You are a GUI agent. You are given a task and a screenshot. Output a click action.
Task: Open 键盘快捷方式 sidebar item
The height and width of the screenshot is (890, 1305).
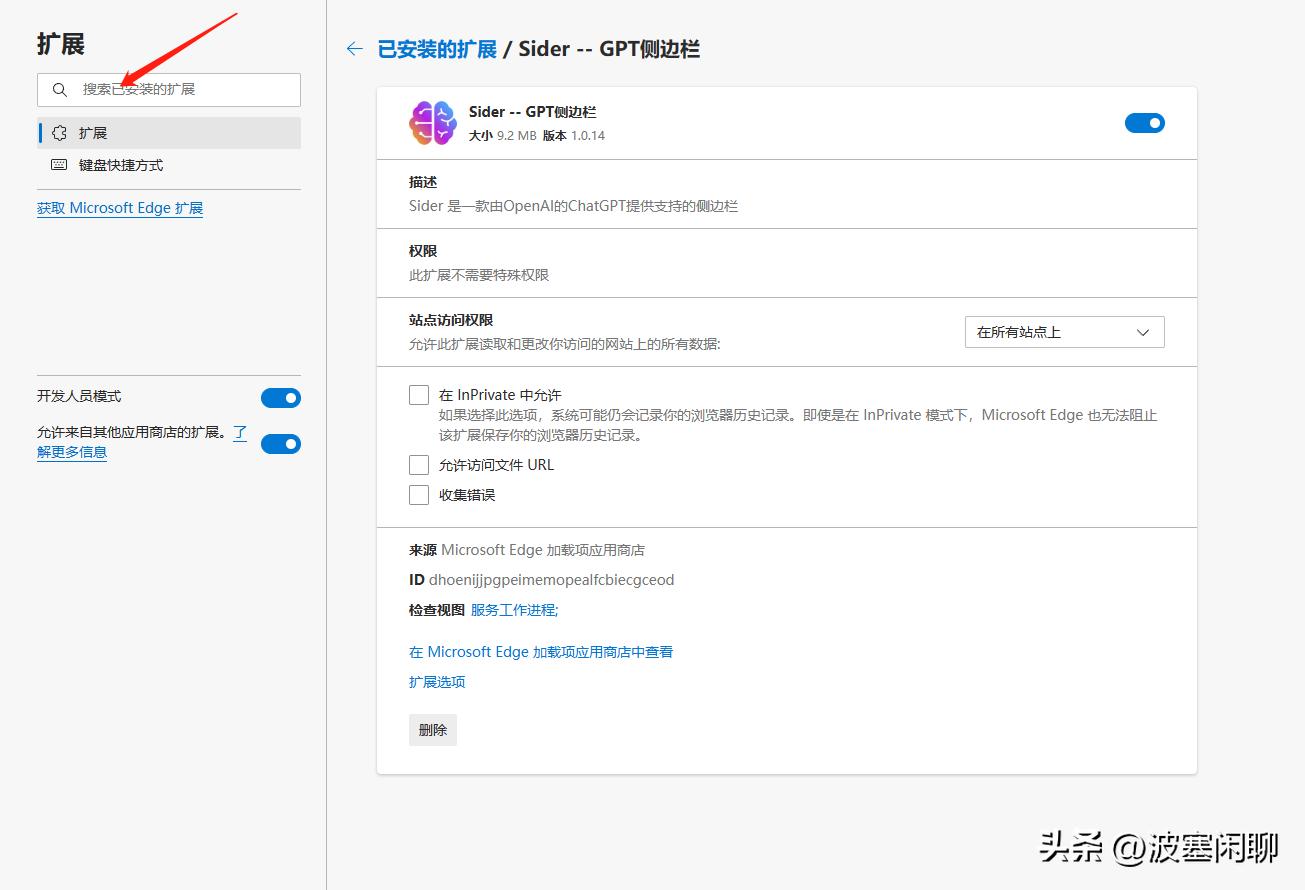(169, 165)
